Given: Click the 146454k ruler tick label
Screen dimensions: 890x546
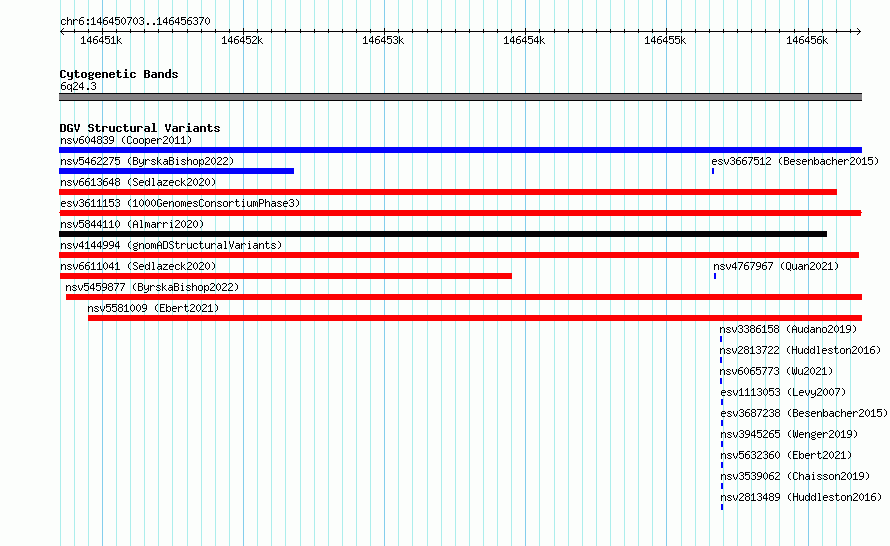Looking at the screenshot, I should (524, 40).
